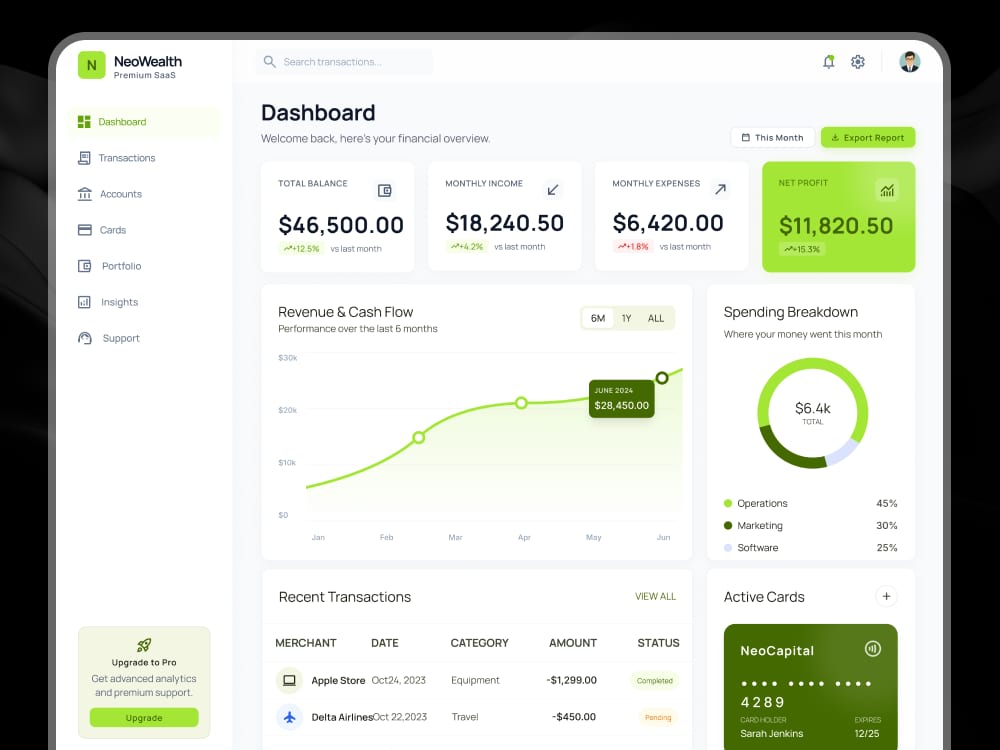1000x750 pixels.
Task: Click the search magnifier icon
Action: click(270, 62)
